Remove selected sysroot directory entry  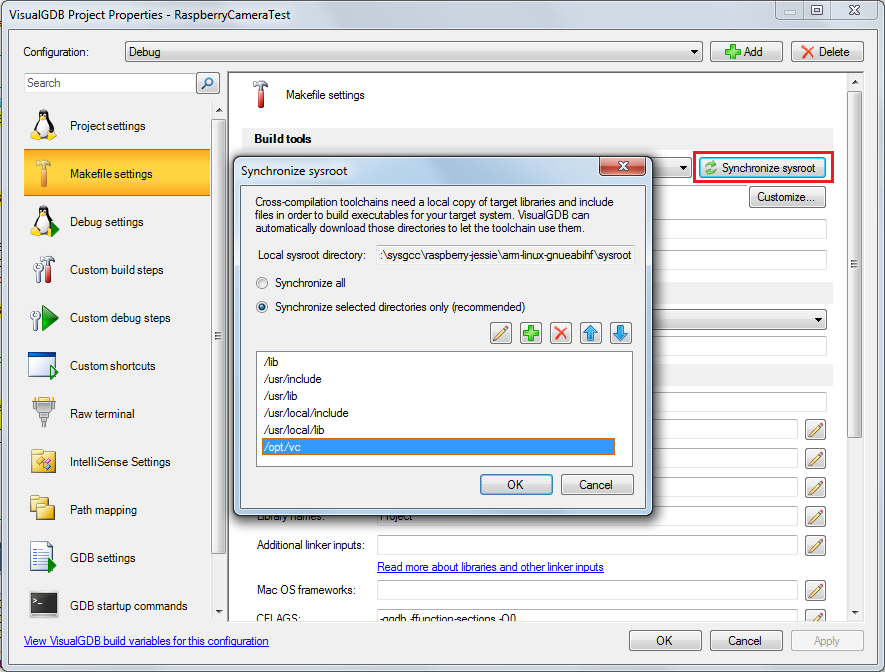click(x=560, y=333)
